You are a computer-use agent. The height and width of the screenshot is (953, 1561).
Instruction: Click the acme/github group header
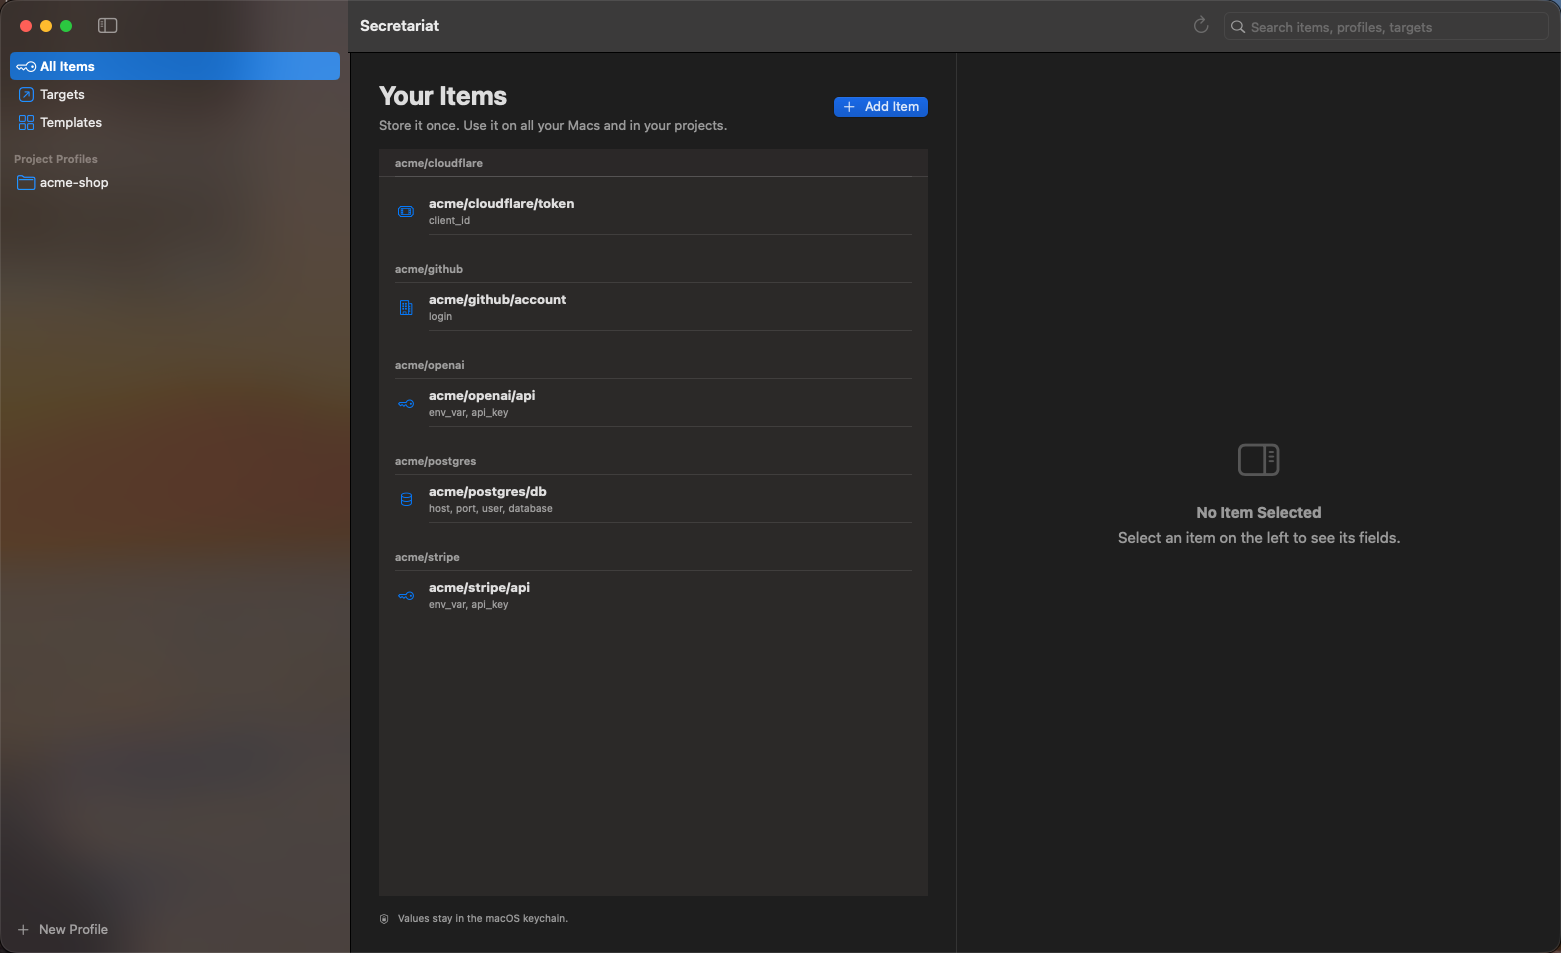point(429,270)
